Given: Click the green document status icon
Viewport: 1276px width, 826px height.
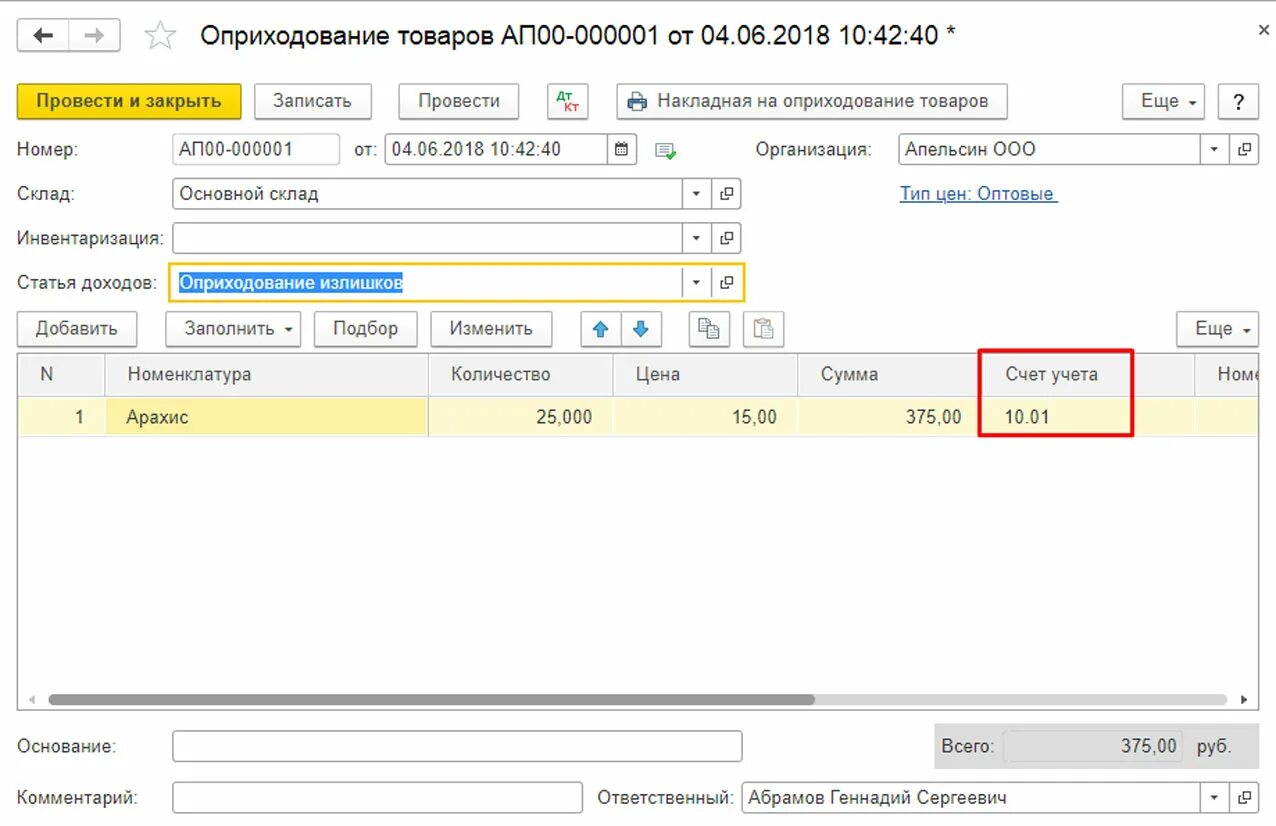Looking at the screenshot, I should (665, 151).
